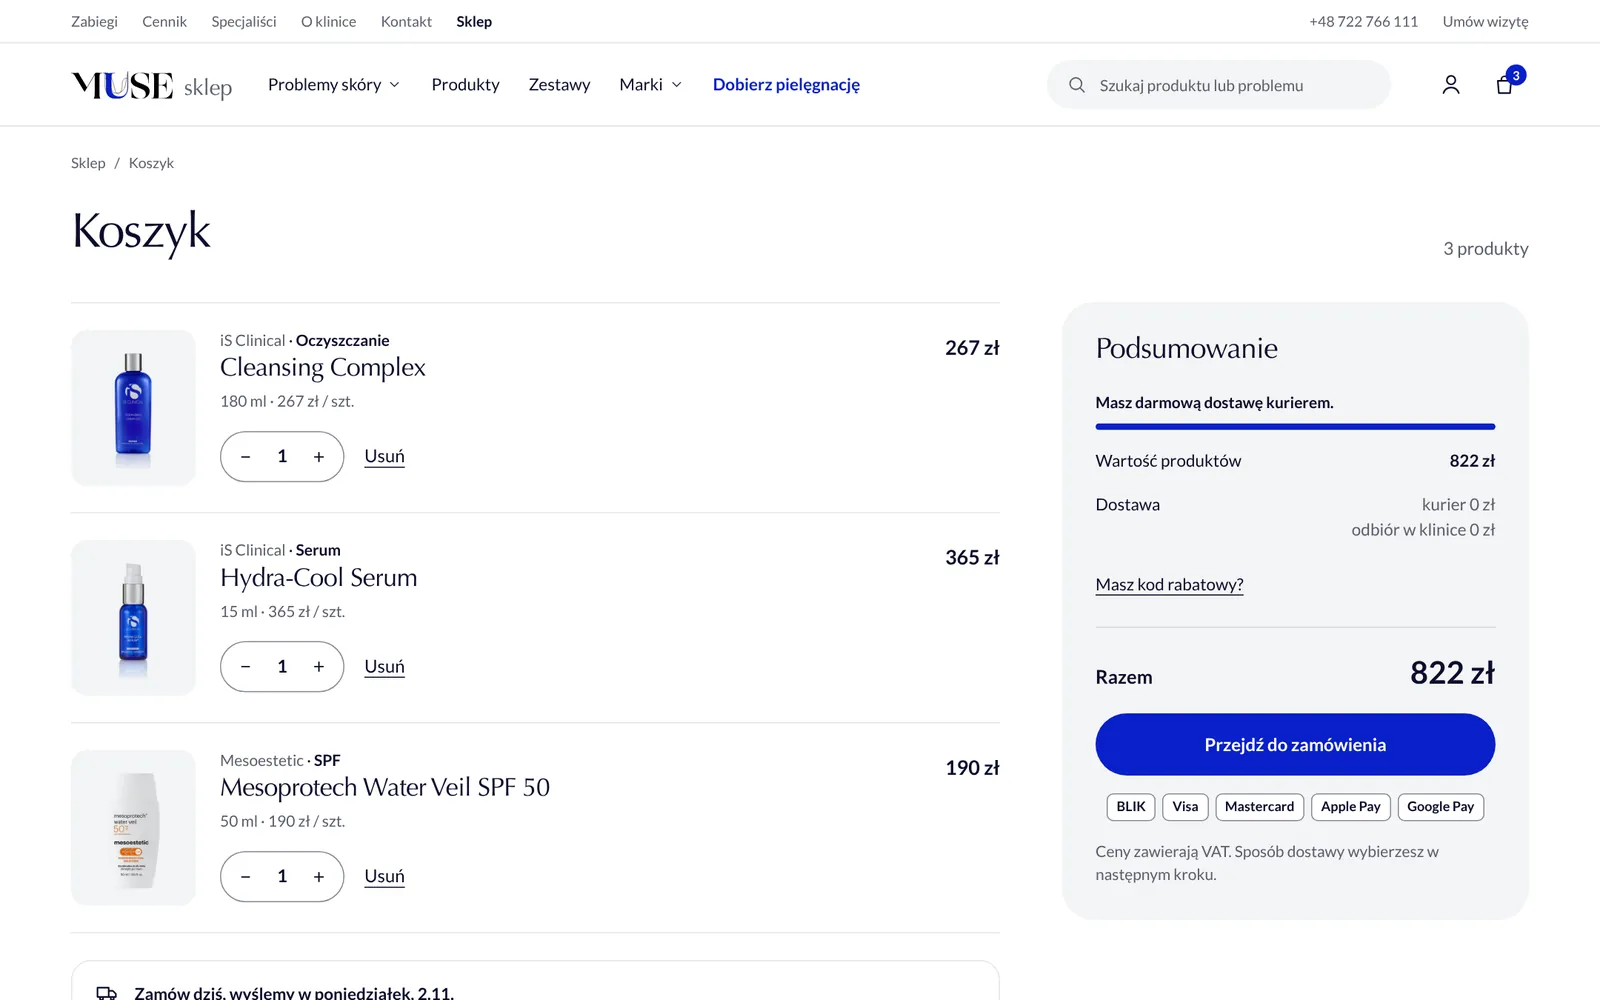Open Cleansing Complex product thumbnail
Viewport: 1600px width, 1000px height.
pos(133,408)
